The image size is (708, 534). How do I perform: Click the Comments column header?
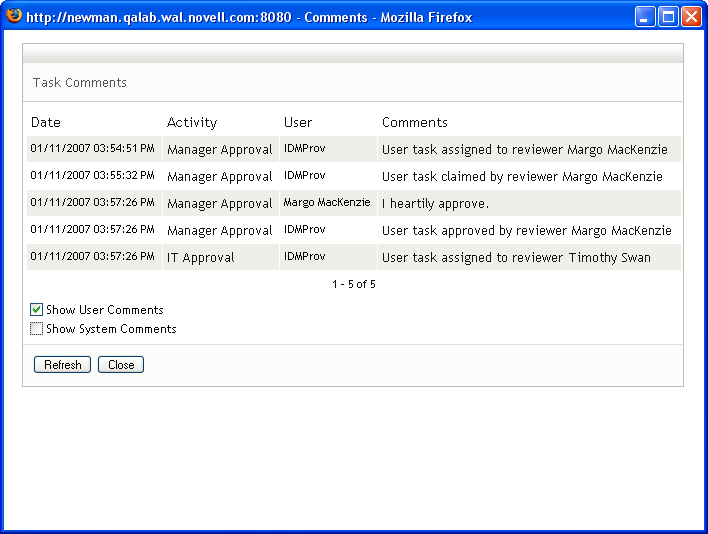pyautogui.click(x=415, y=123)
